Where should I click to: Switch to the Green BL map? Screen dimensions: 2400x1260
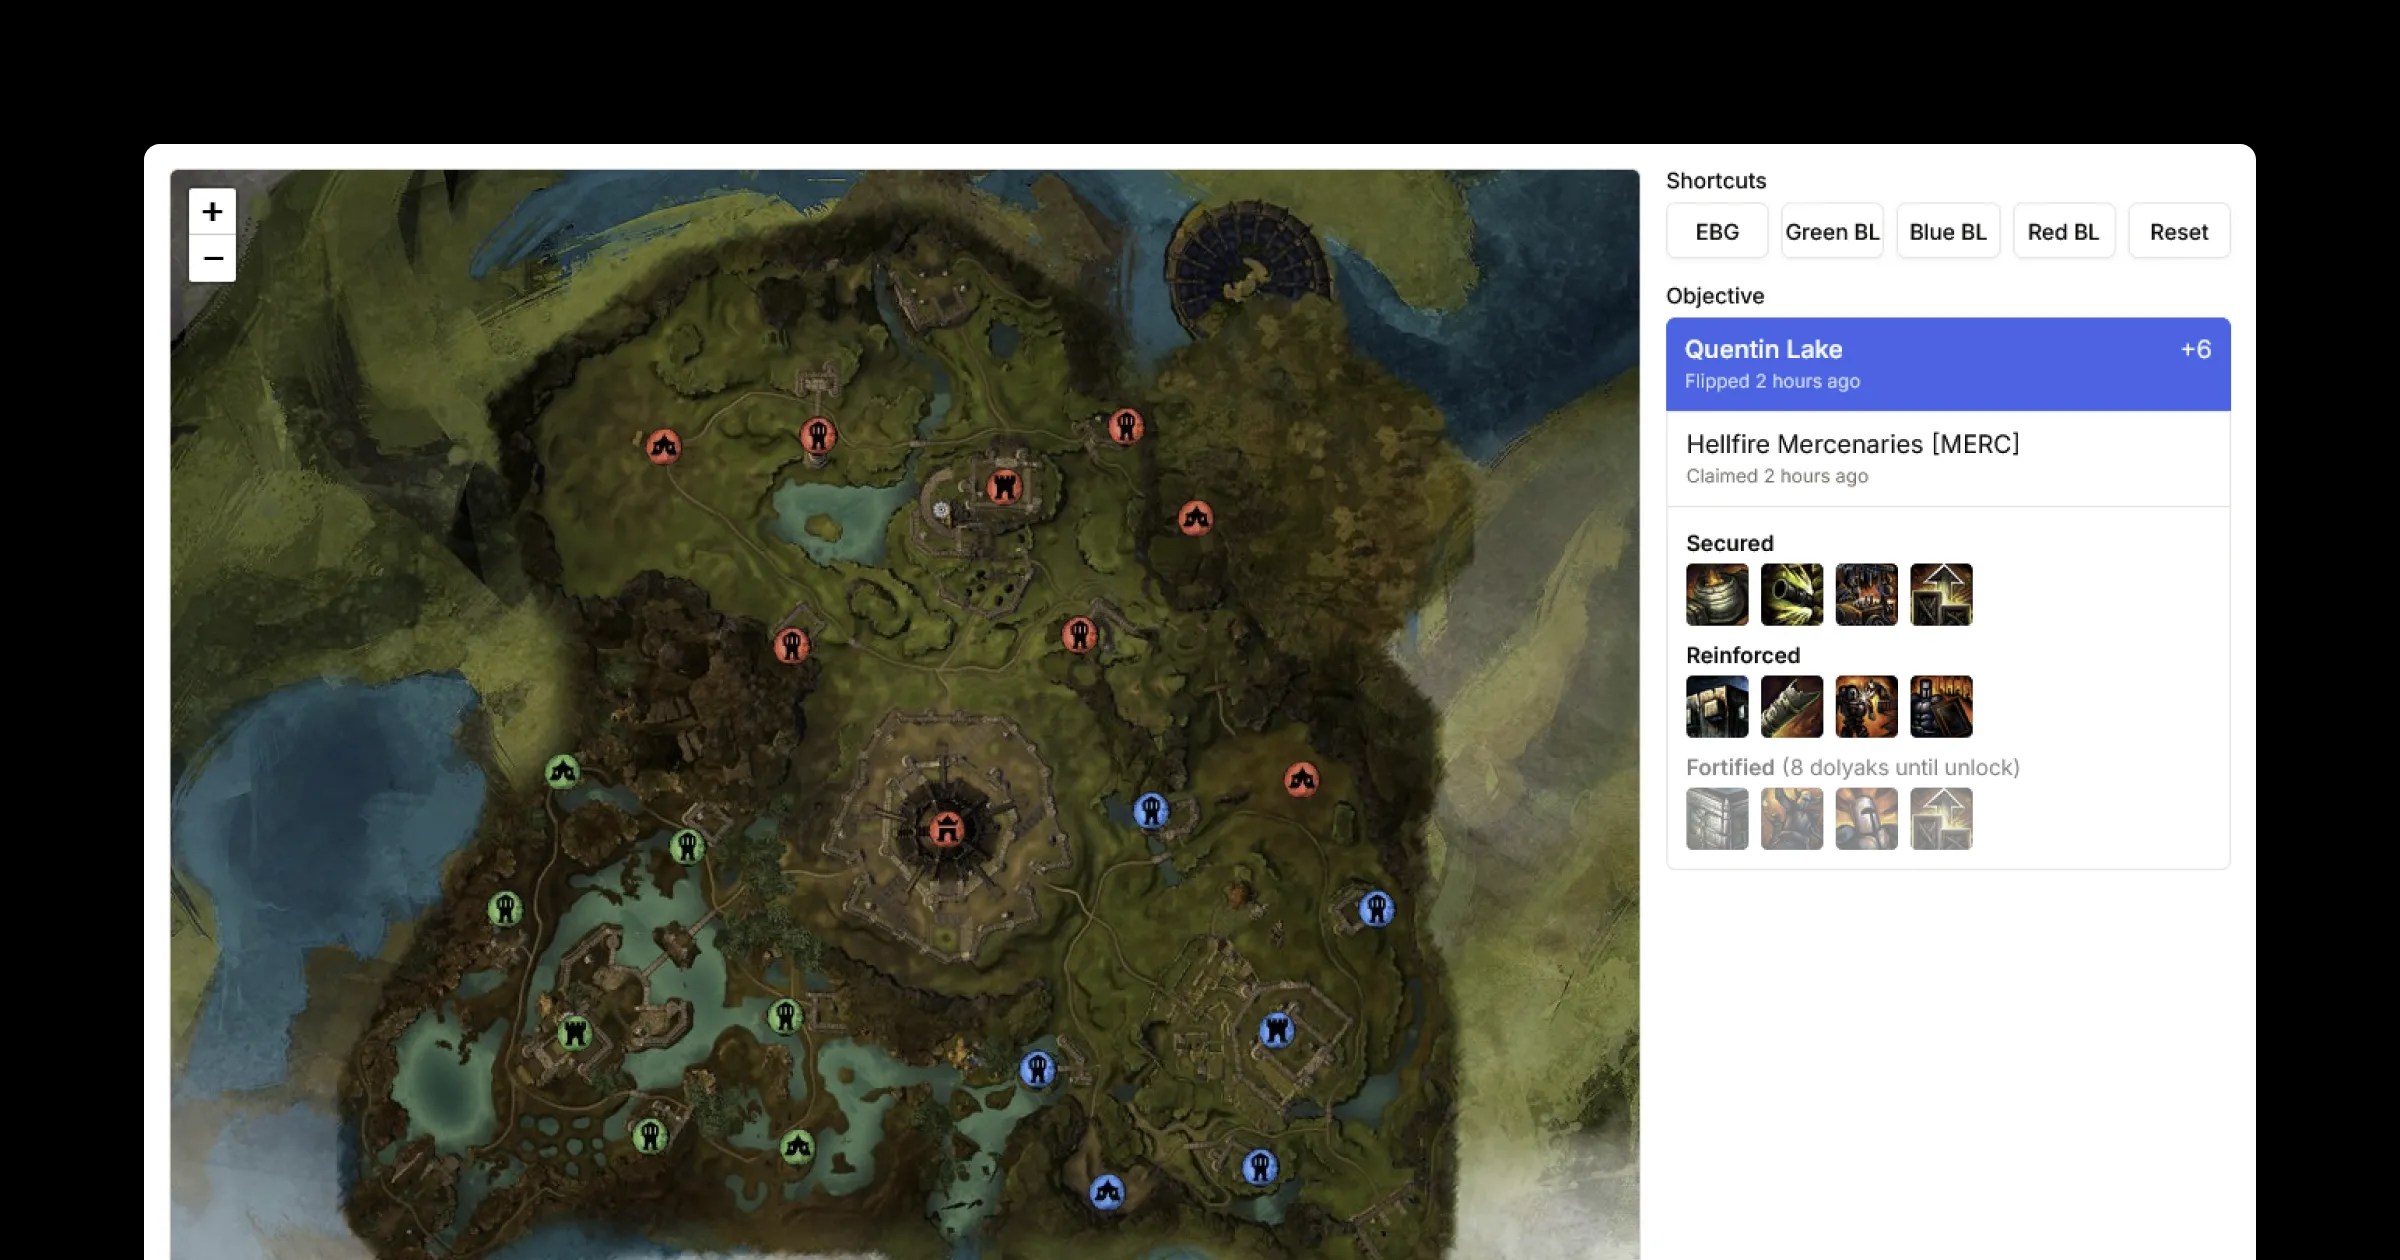point(1832,230)
